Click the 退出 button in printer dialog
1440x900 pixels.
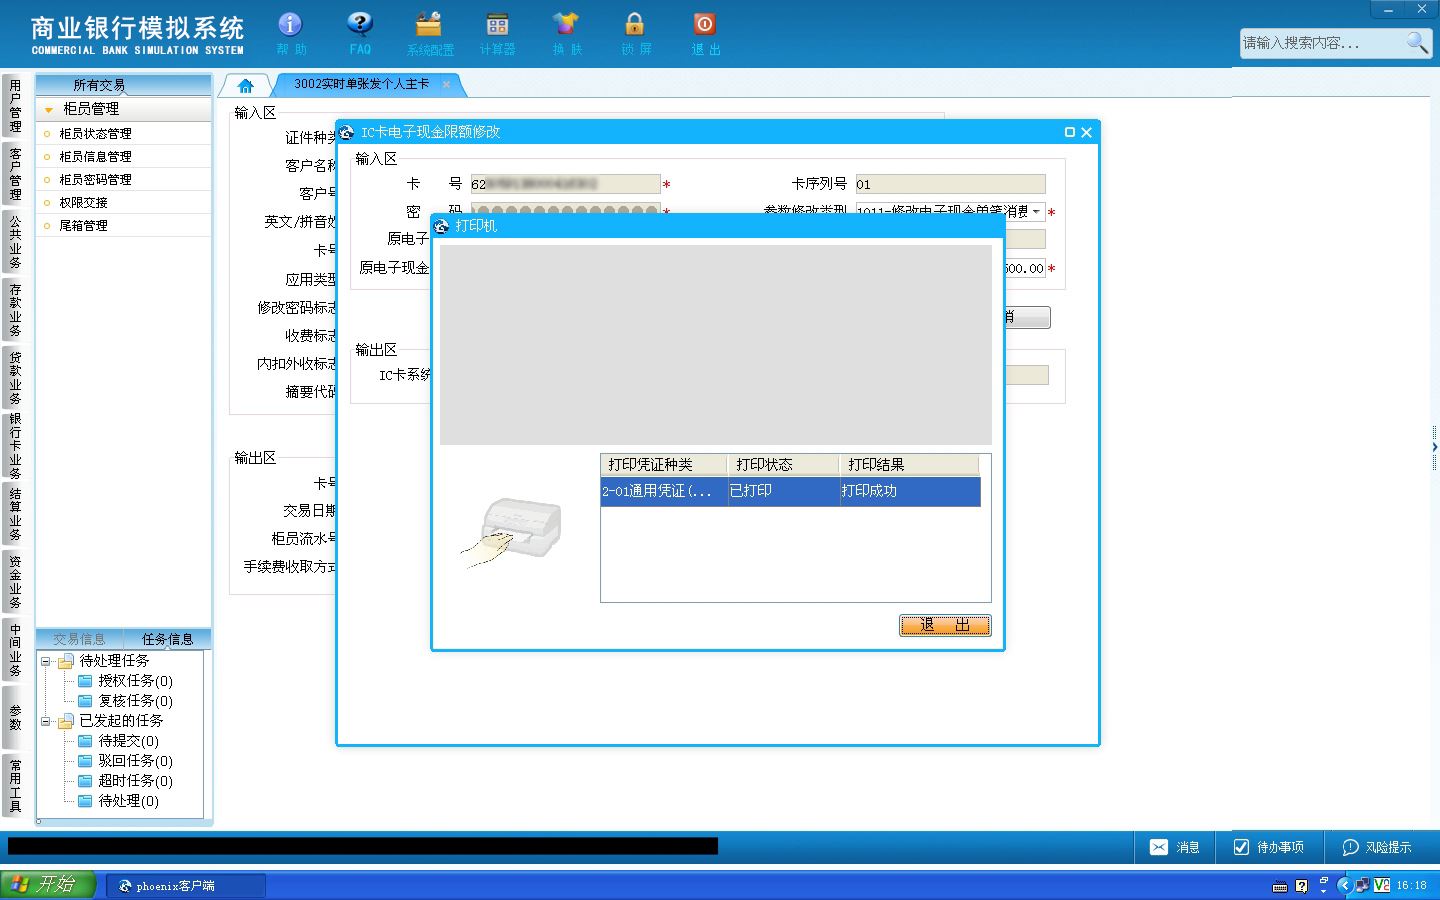tap(945, 625)
